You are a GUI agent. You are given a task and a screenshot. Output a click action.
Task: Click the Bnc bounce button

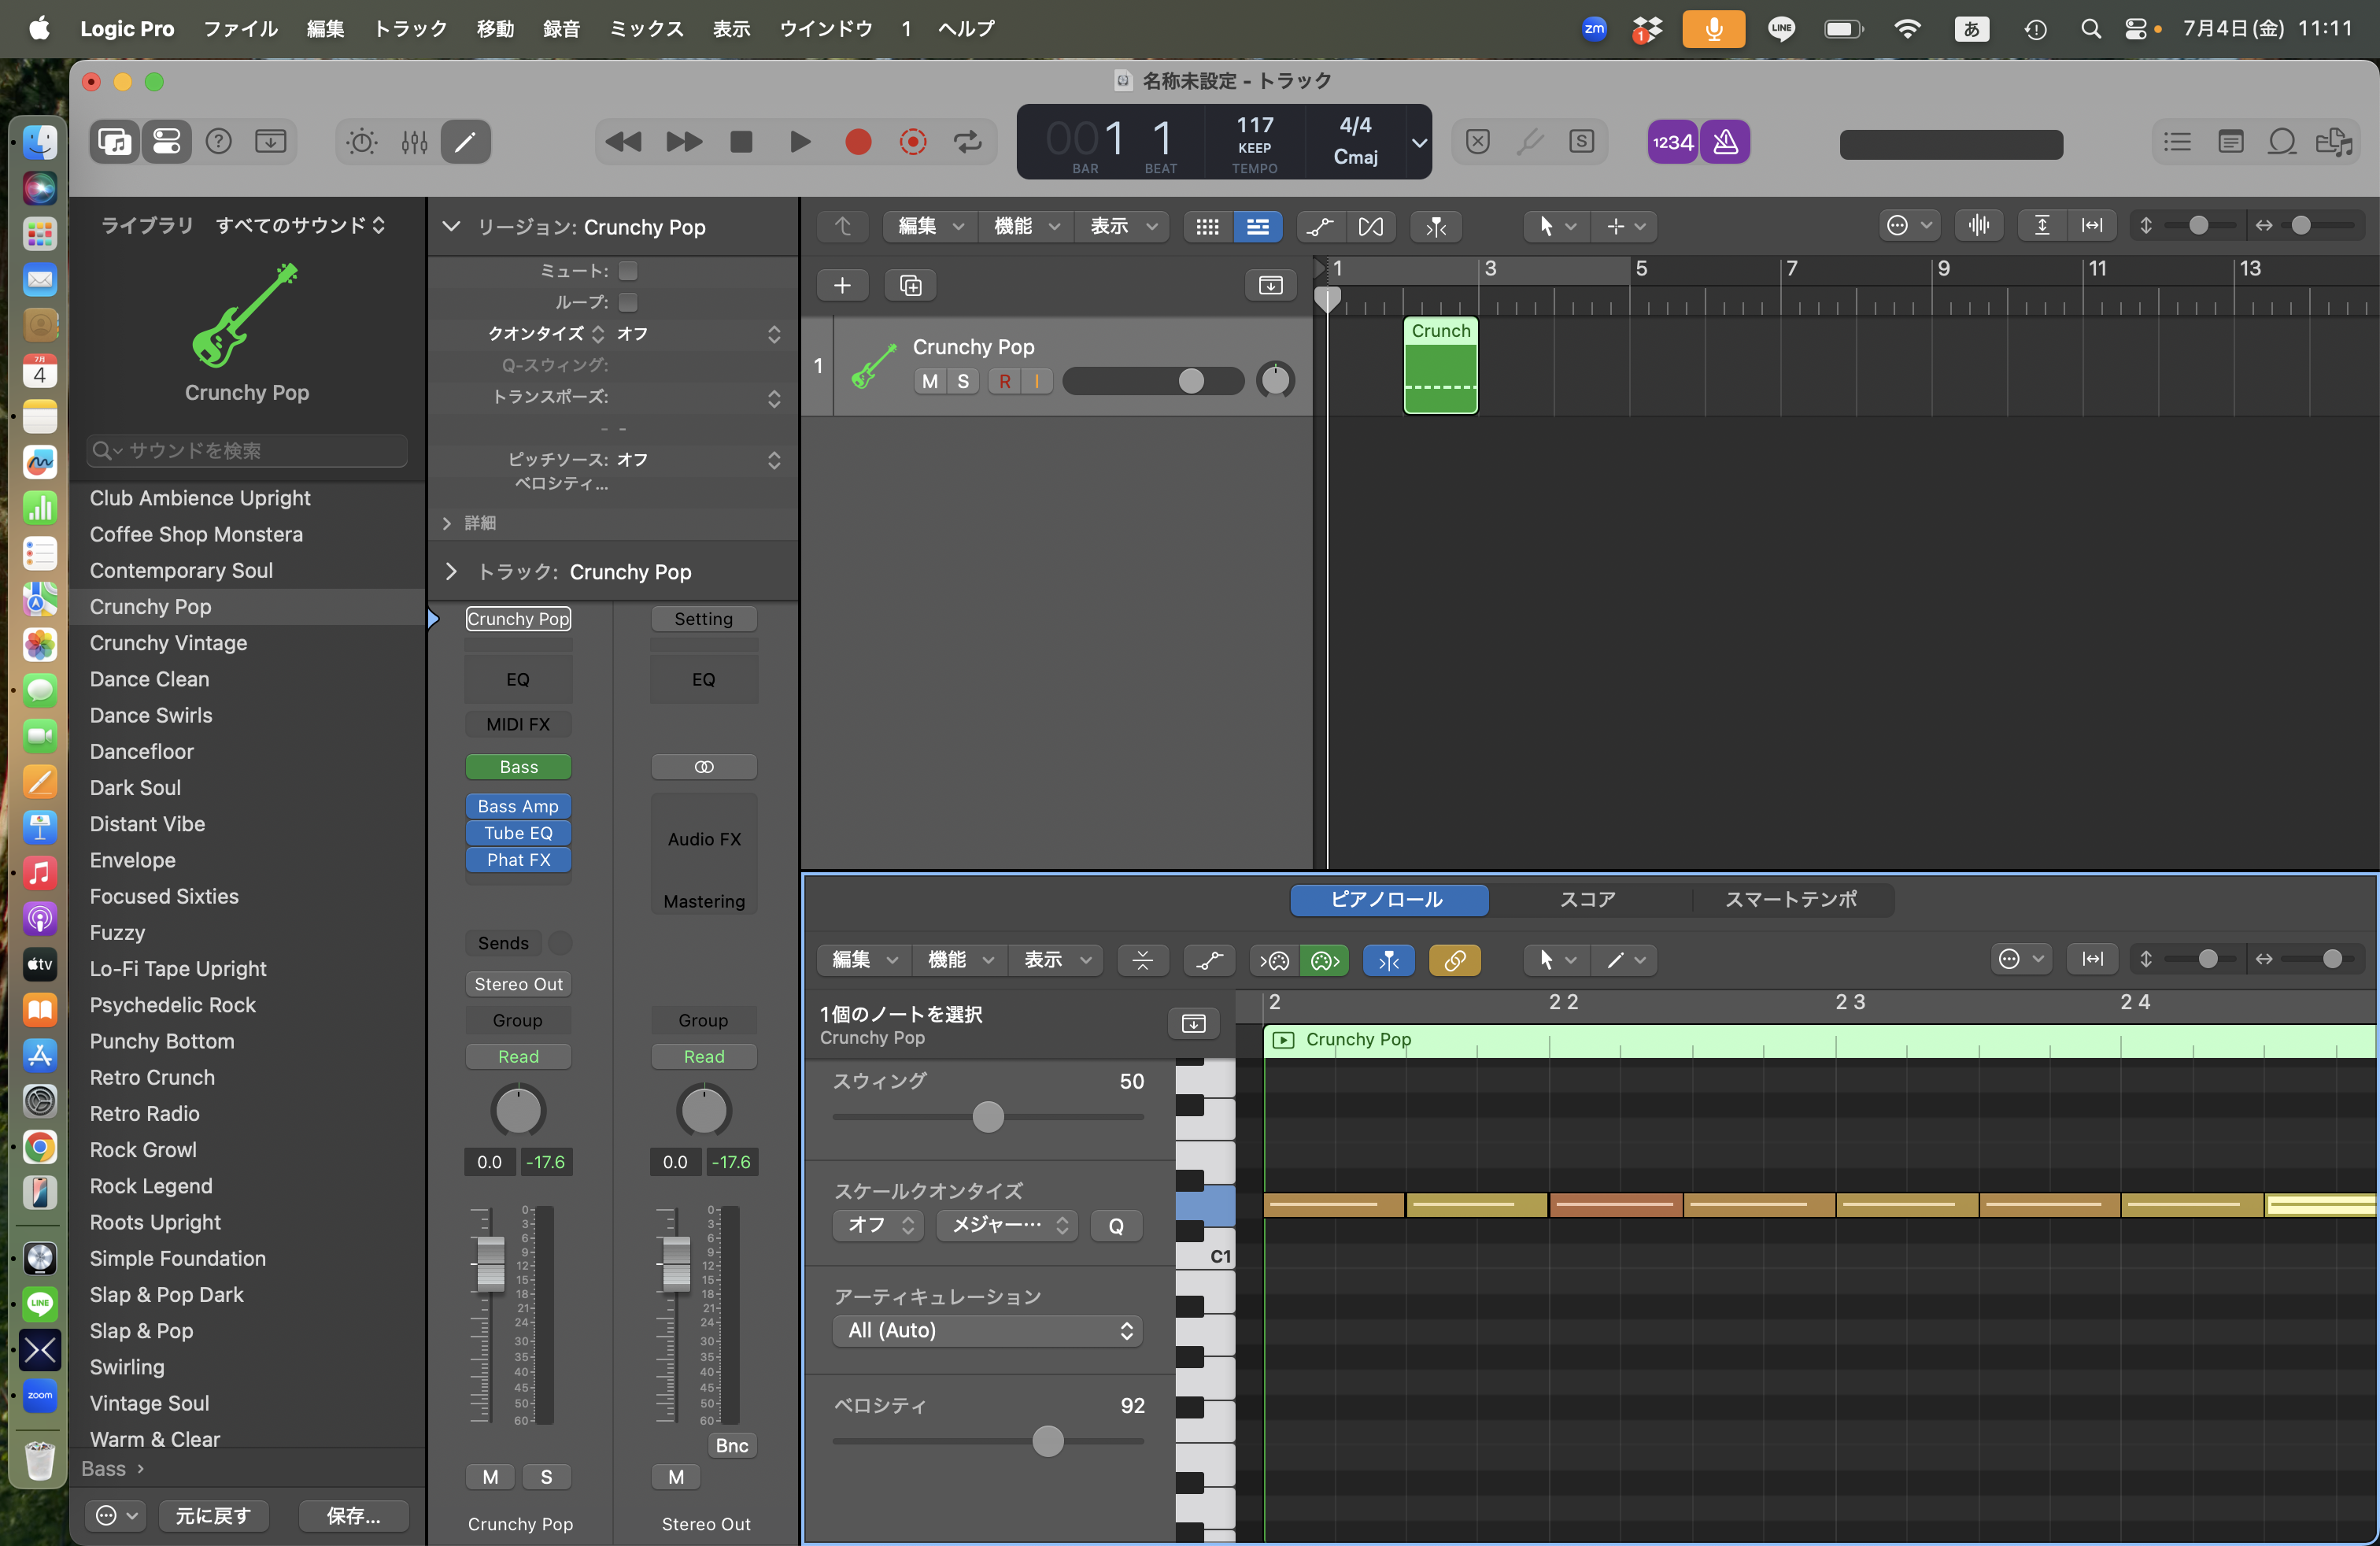pos(731,1445)
